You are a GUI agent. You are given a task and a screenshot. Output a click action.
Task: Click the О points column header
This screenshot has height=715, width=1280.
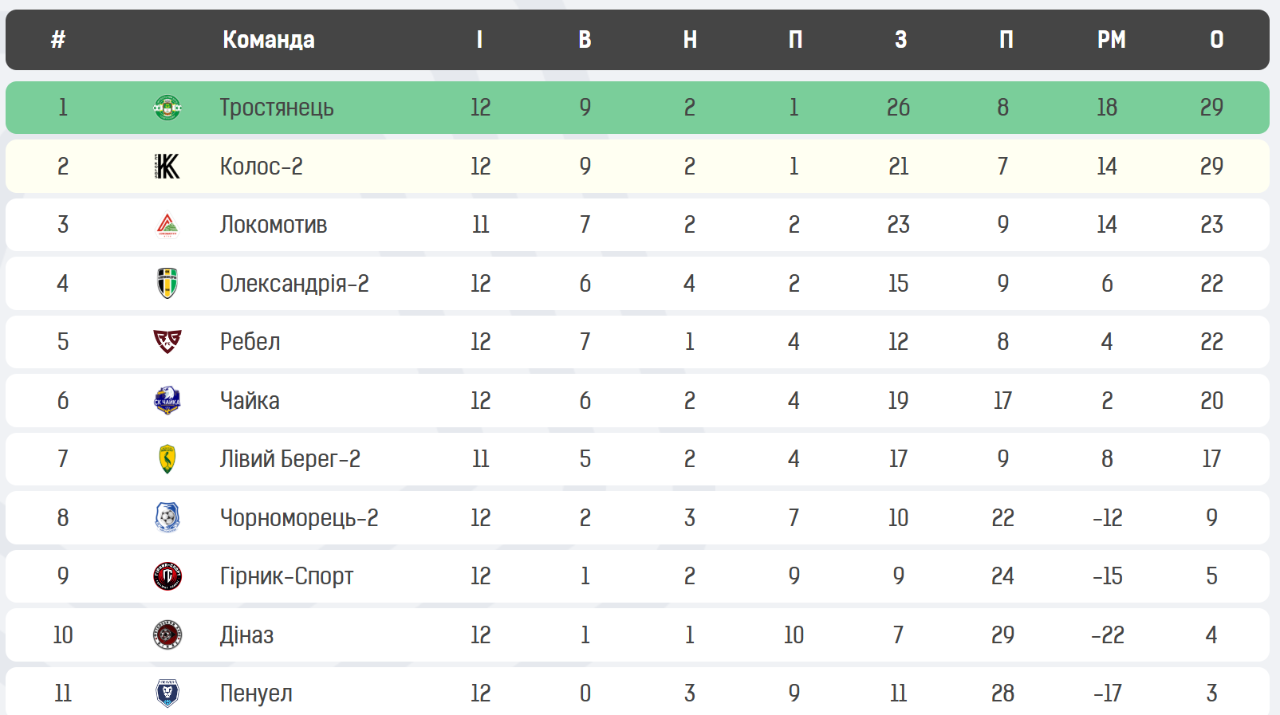tap(1216, 40)
